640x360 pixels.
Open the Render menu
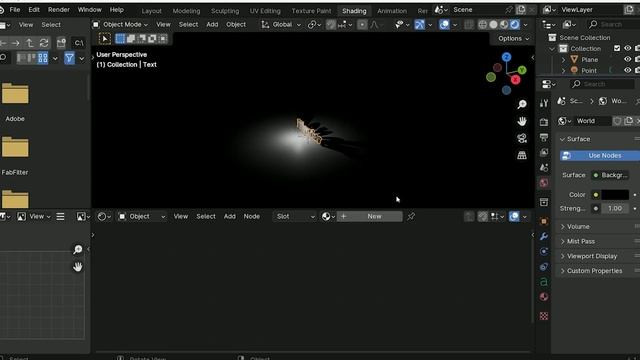click(x=59, y=9)
